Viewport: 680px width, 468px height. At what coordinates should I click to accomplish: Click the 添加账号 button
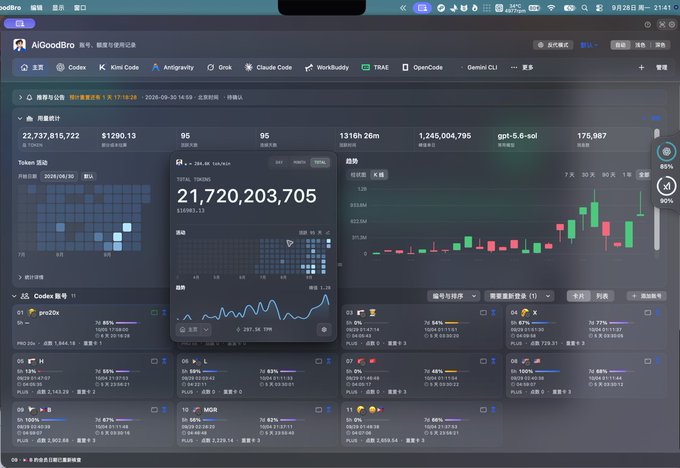click(646, 296)
